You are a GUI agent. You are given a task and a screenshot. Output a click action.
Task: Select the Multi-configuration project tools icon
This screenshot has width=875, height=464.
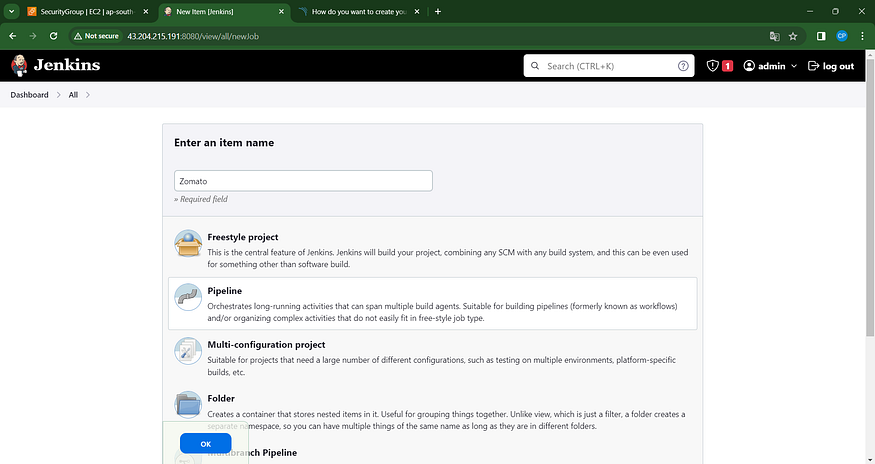pyautogui.click(x=188, y=351)
